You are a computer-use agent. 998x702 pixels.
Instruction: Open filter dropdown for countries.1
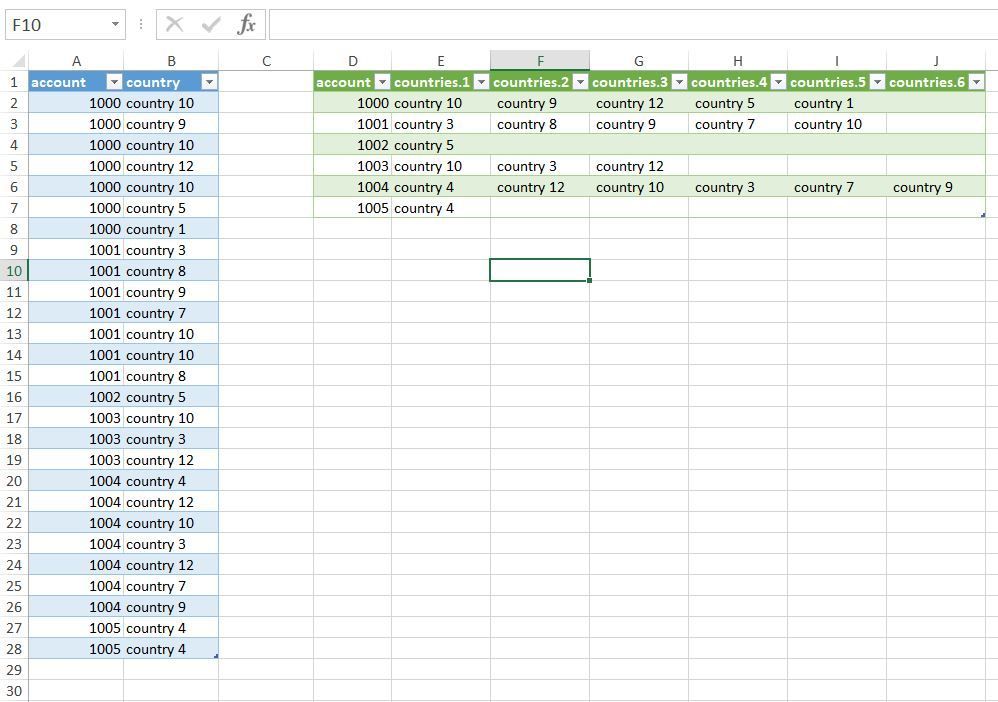click(x=481, y=82)
